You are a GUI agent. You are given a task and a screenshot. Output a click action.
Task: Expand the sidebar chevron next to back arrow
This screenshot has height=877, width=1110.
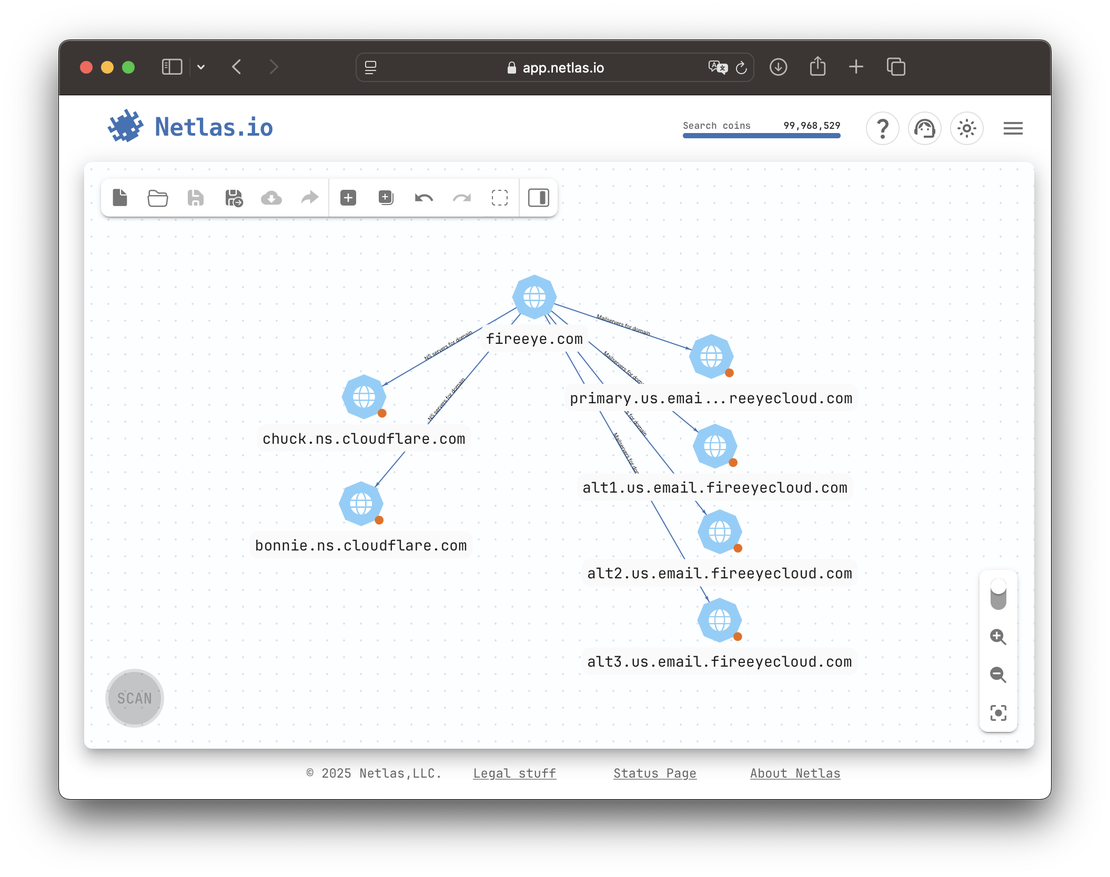[x=200, y=66]
